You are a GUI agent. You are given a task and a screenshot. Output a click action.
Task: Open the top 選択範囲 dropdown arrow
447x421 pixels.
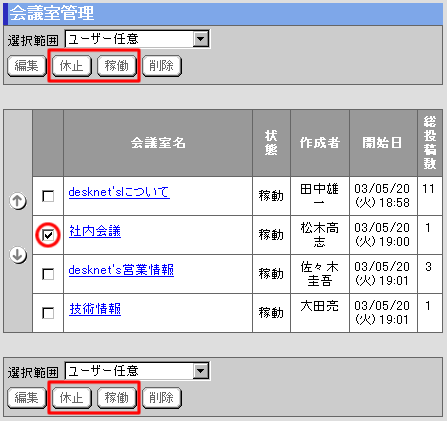[x=201, y=39]
